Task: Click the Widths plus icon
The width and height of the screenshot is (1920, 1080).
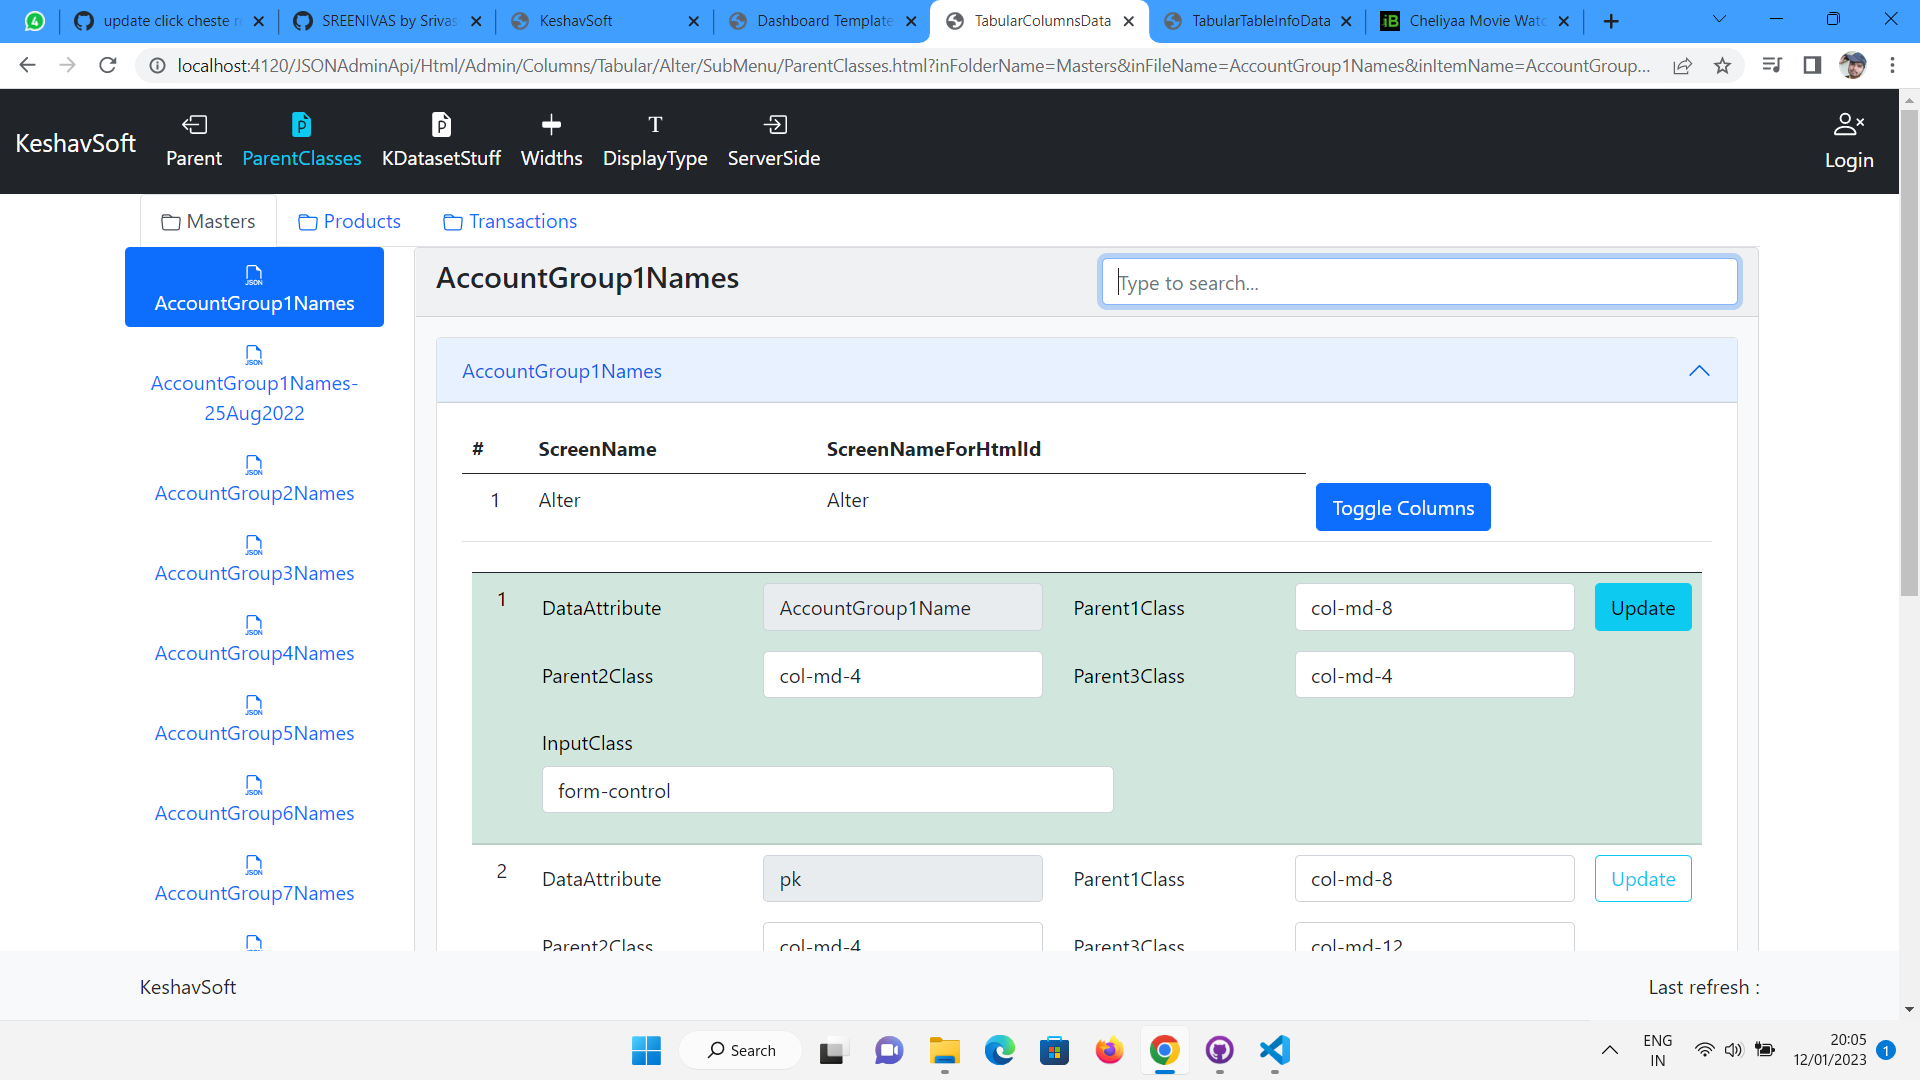Action: click(551, 124)
